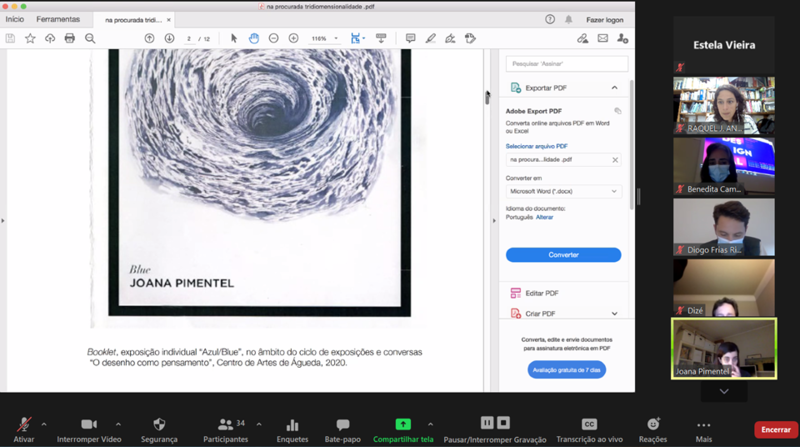
Task: Expand the left navigation pane arrow
Action: click(3, 221)
